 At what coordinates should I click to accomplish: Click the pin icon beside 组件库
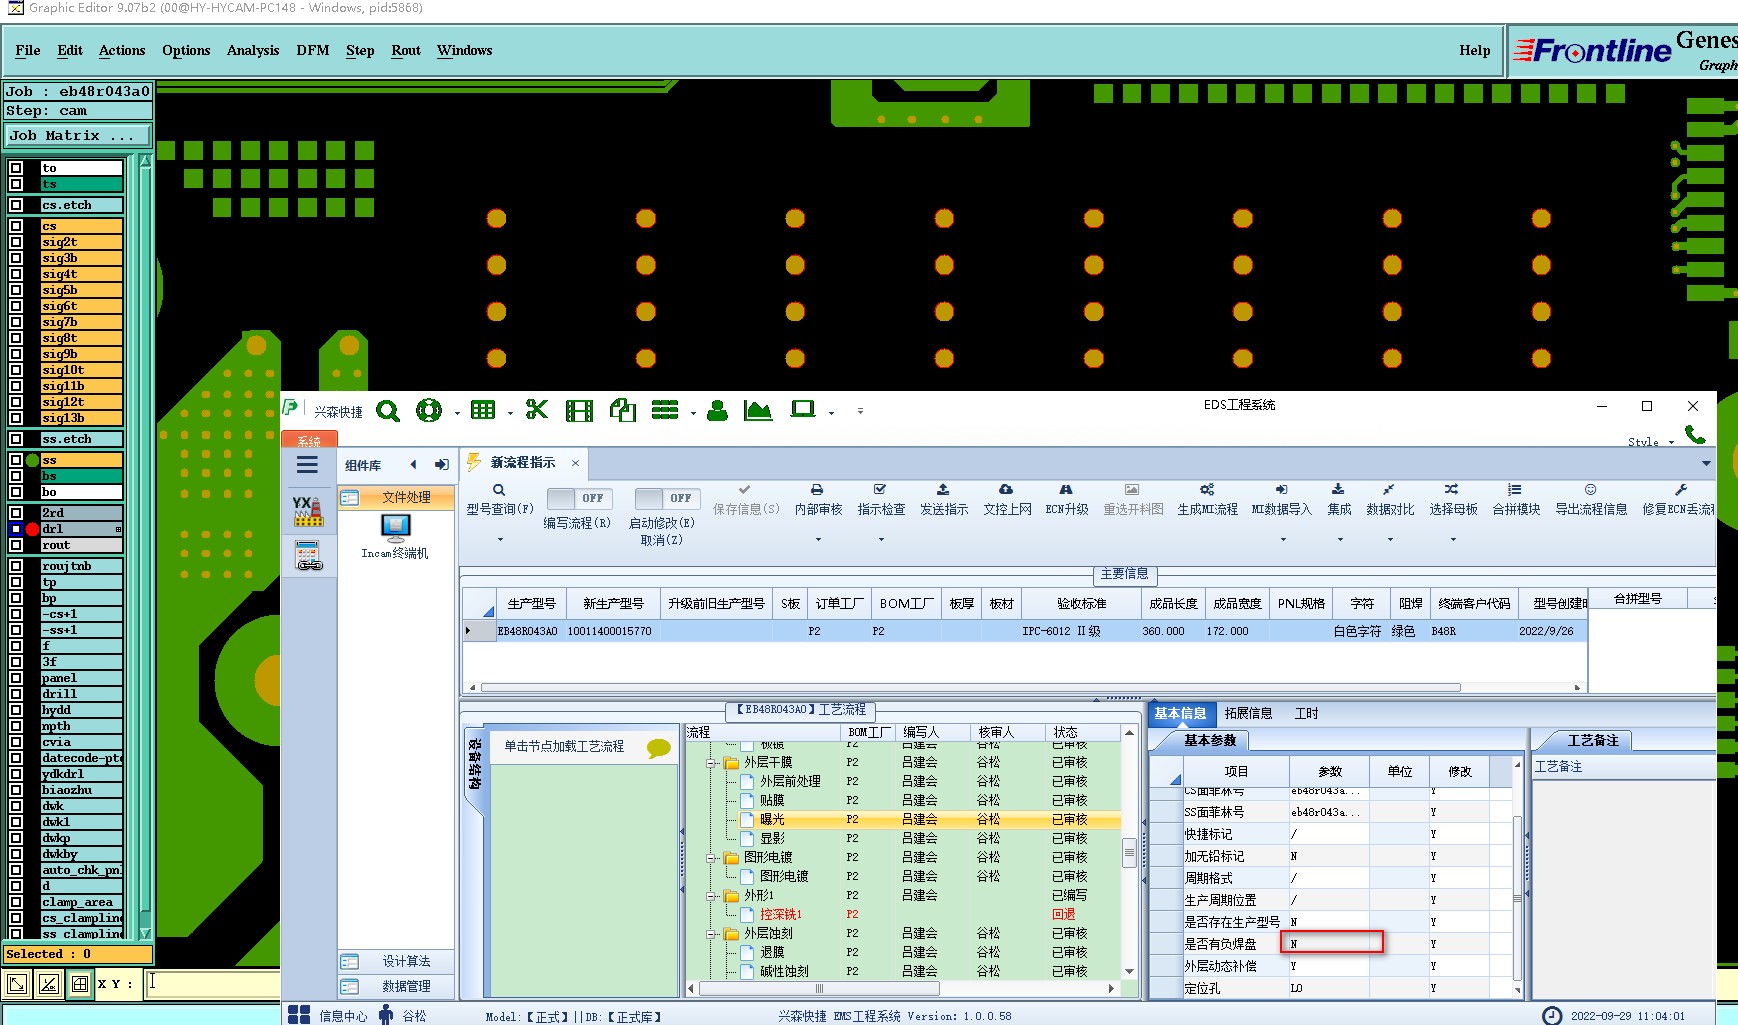point(442,465)
